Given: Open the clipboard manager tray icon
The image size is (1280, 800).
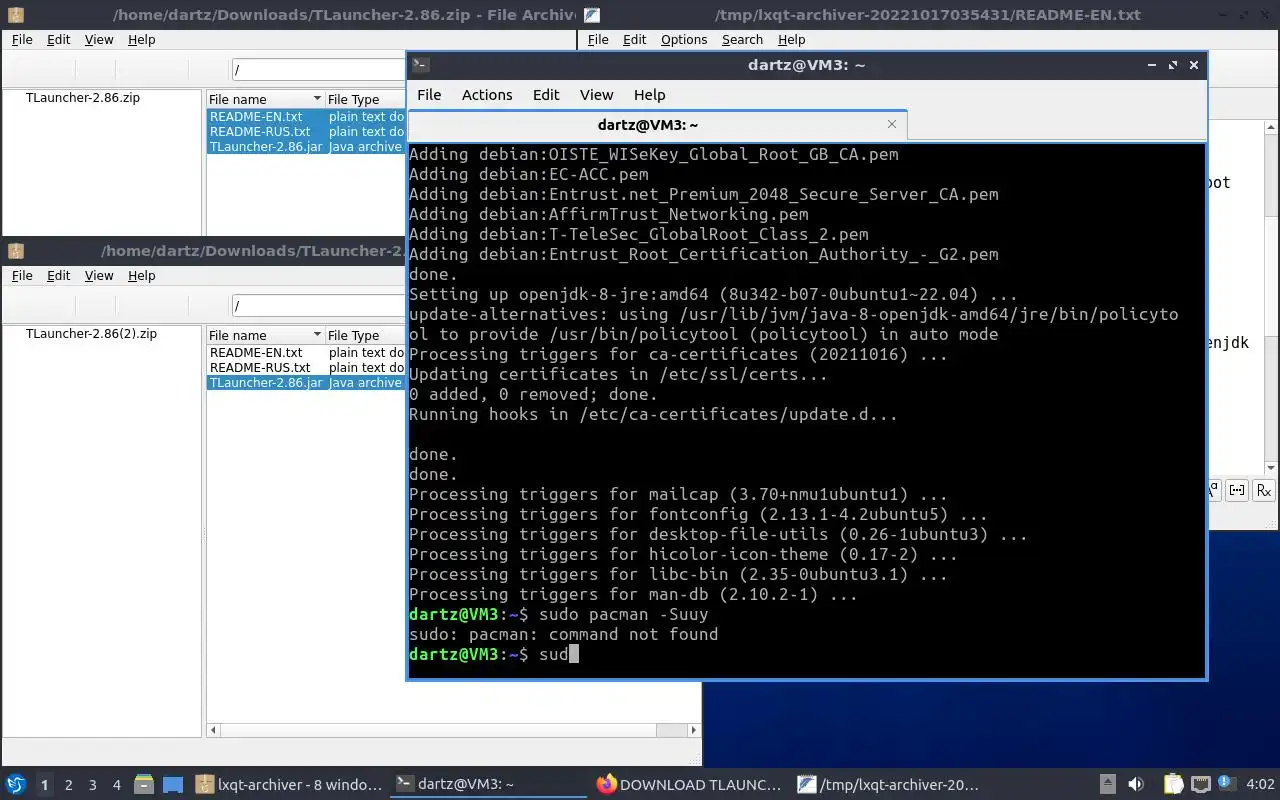Looking at the screenshot, I should point(1173,784).
